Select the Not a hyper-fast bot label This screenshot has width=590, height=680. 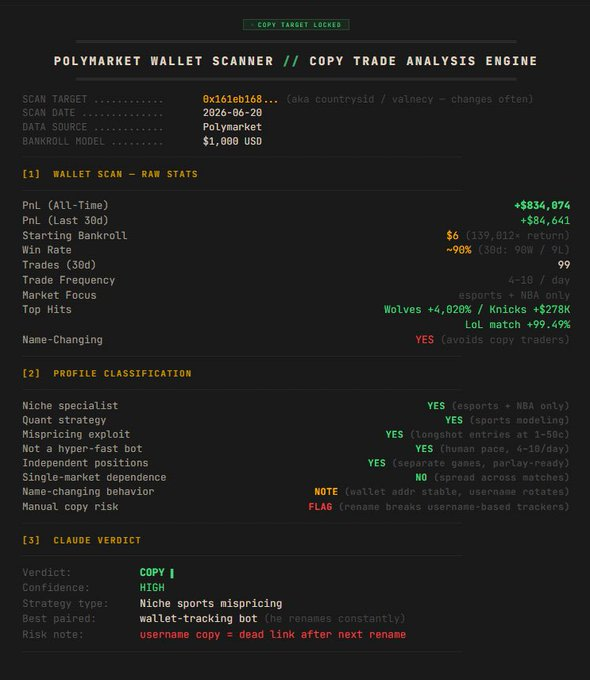tap(82, 449)
